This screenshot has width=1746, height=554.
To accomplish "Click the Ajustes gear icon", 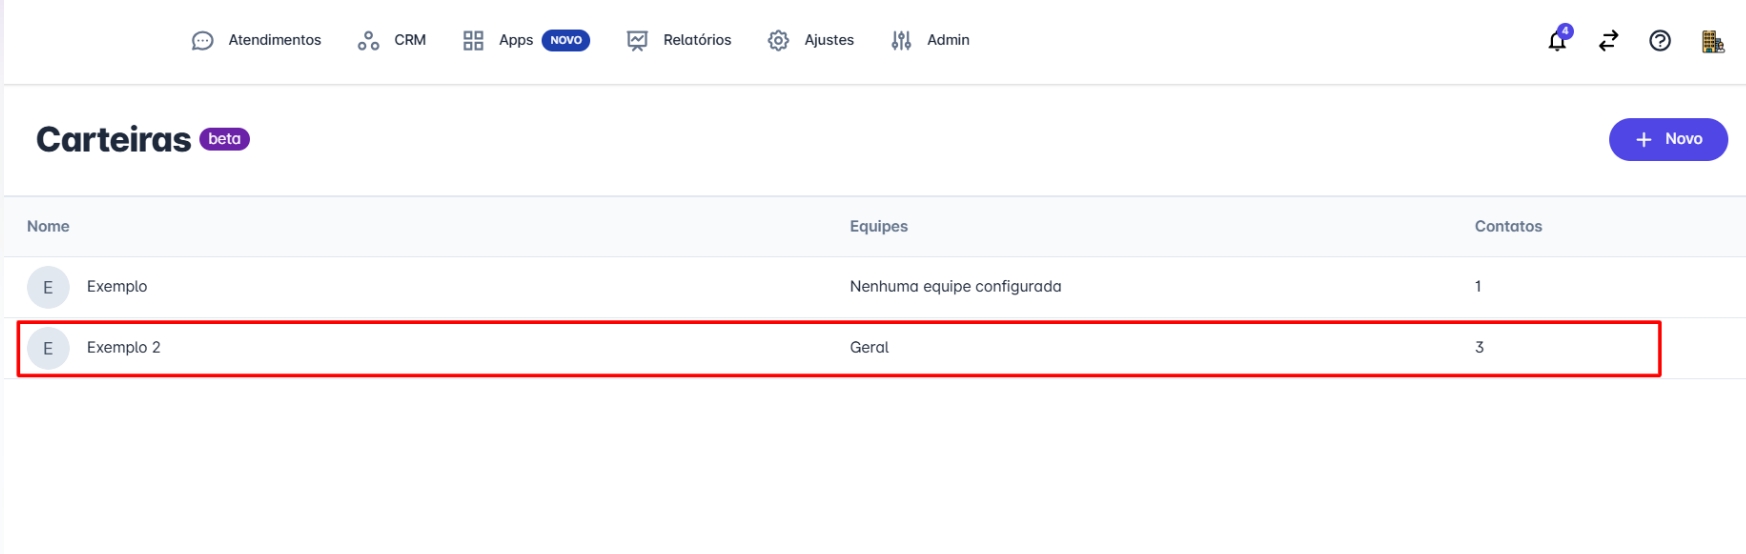I will tap(778, 41).
